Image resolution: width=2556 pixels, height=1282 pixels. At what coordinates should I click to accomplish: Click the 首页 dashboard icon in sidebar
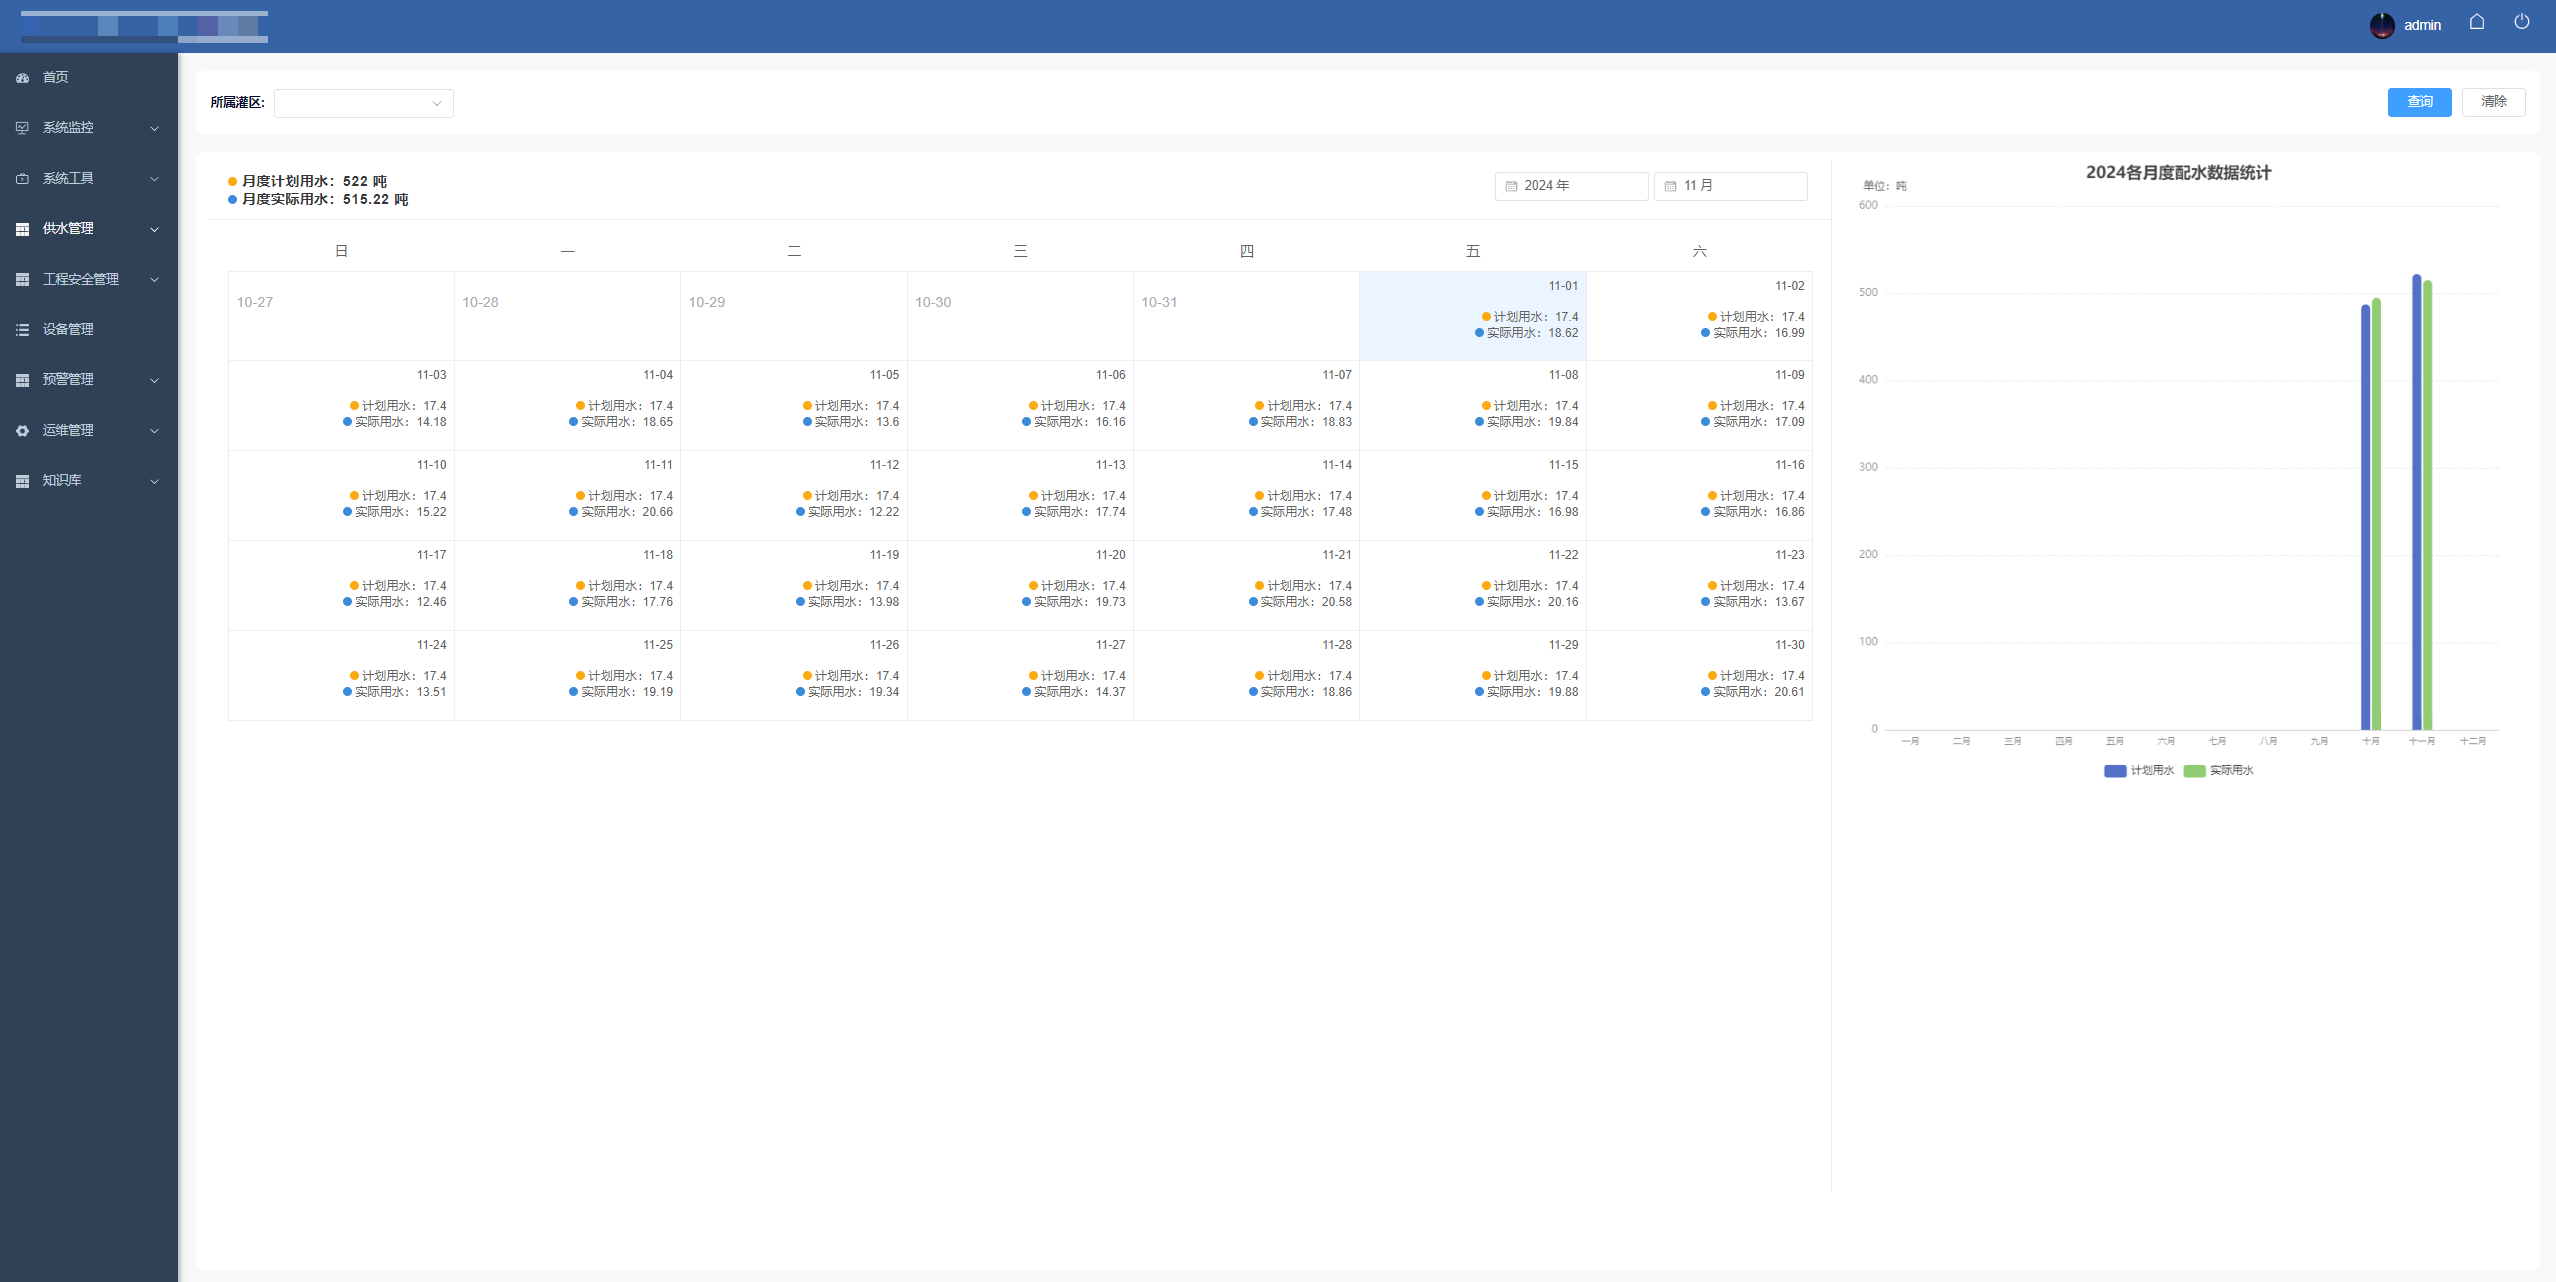pos(22,78)
